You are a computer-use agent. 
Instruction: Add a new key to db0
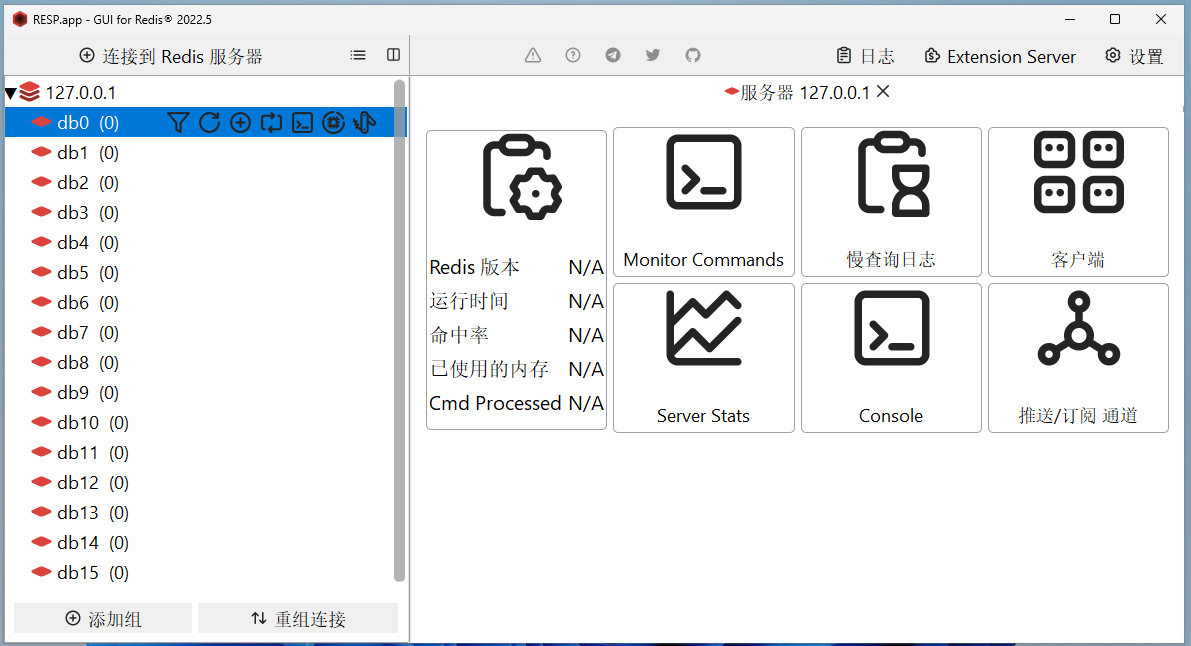tap(240, 123)
